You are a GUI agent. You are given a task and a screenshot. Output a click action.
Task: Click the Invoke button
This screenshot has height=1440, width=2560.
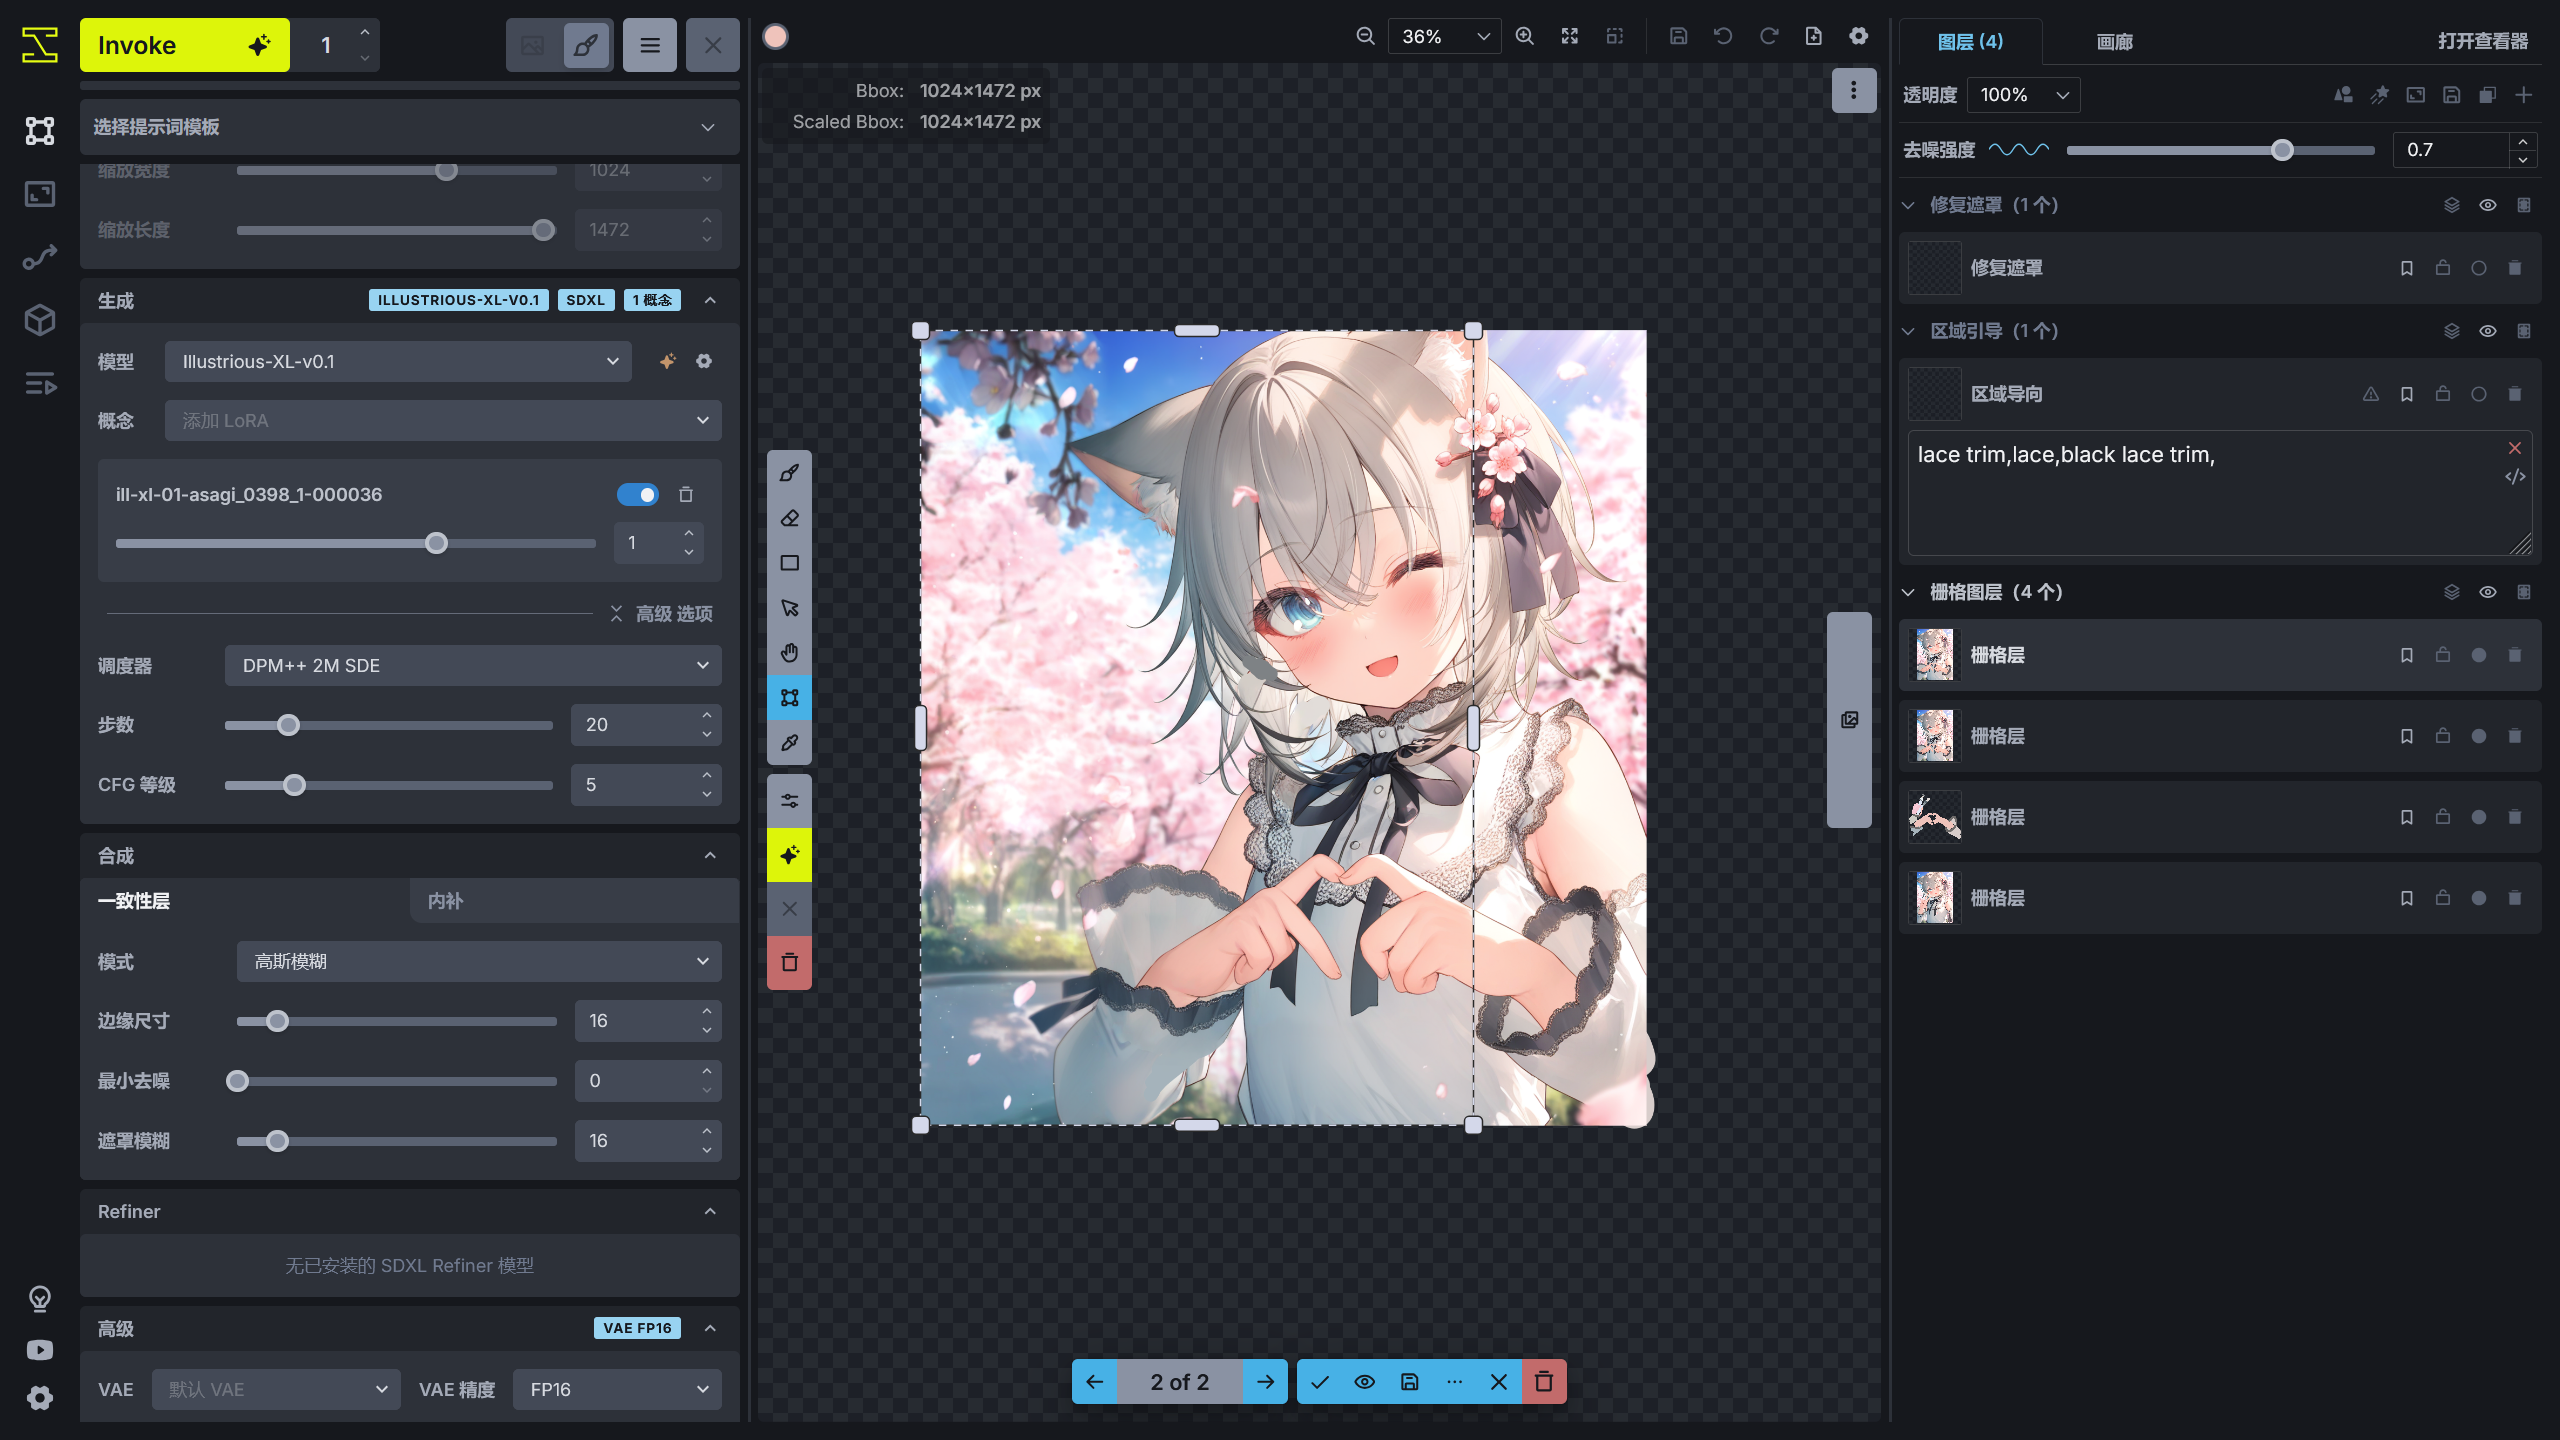(184, 44)
